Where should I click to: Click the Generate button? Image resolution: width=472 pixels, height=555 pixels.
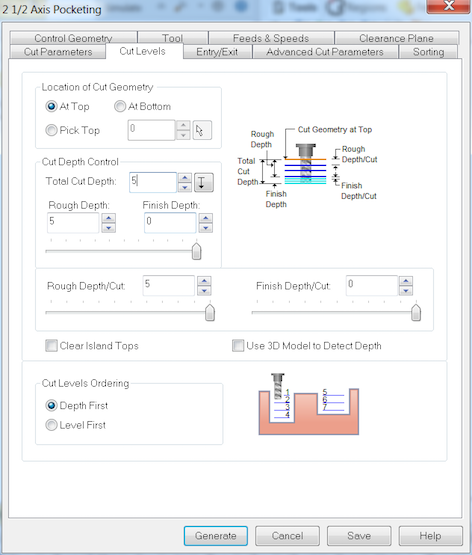(216, 536)
